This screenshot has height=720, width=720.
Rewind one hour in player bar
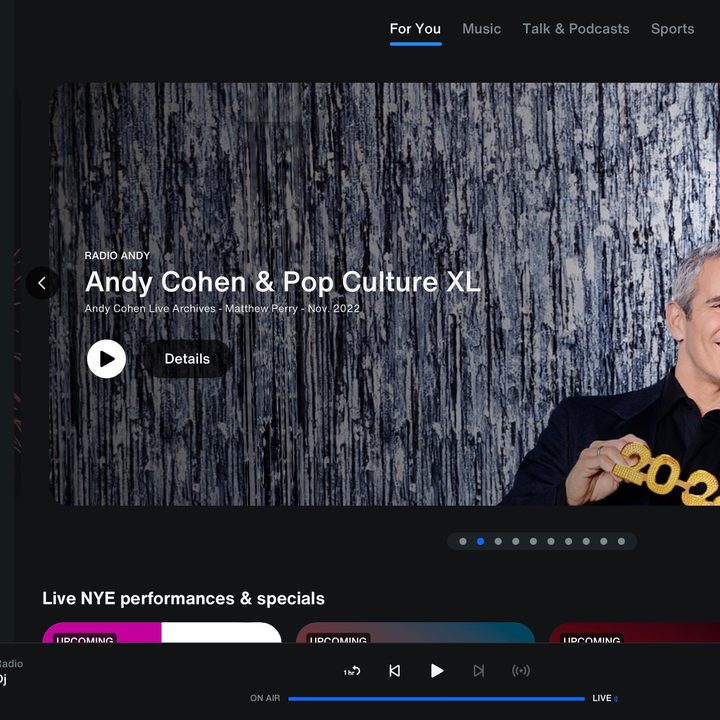(x=352, y=671)
